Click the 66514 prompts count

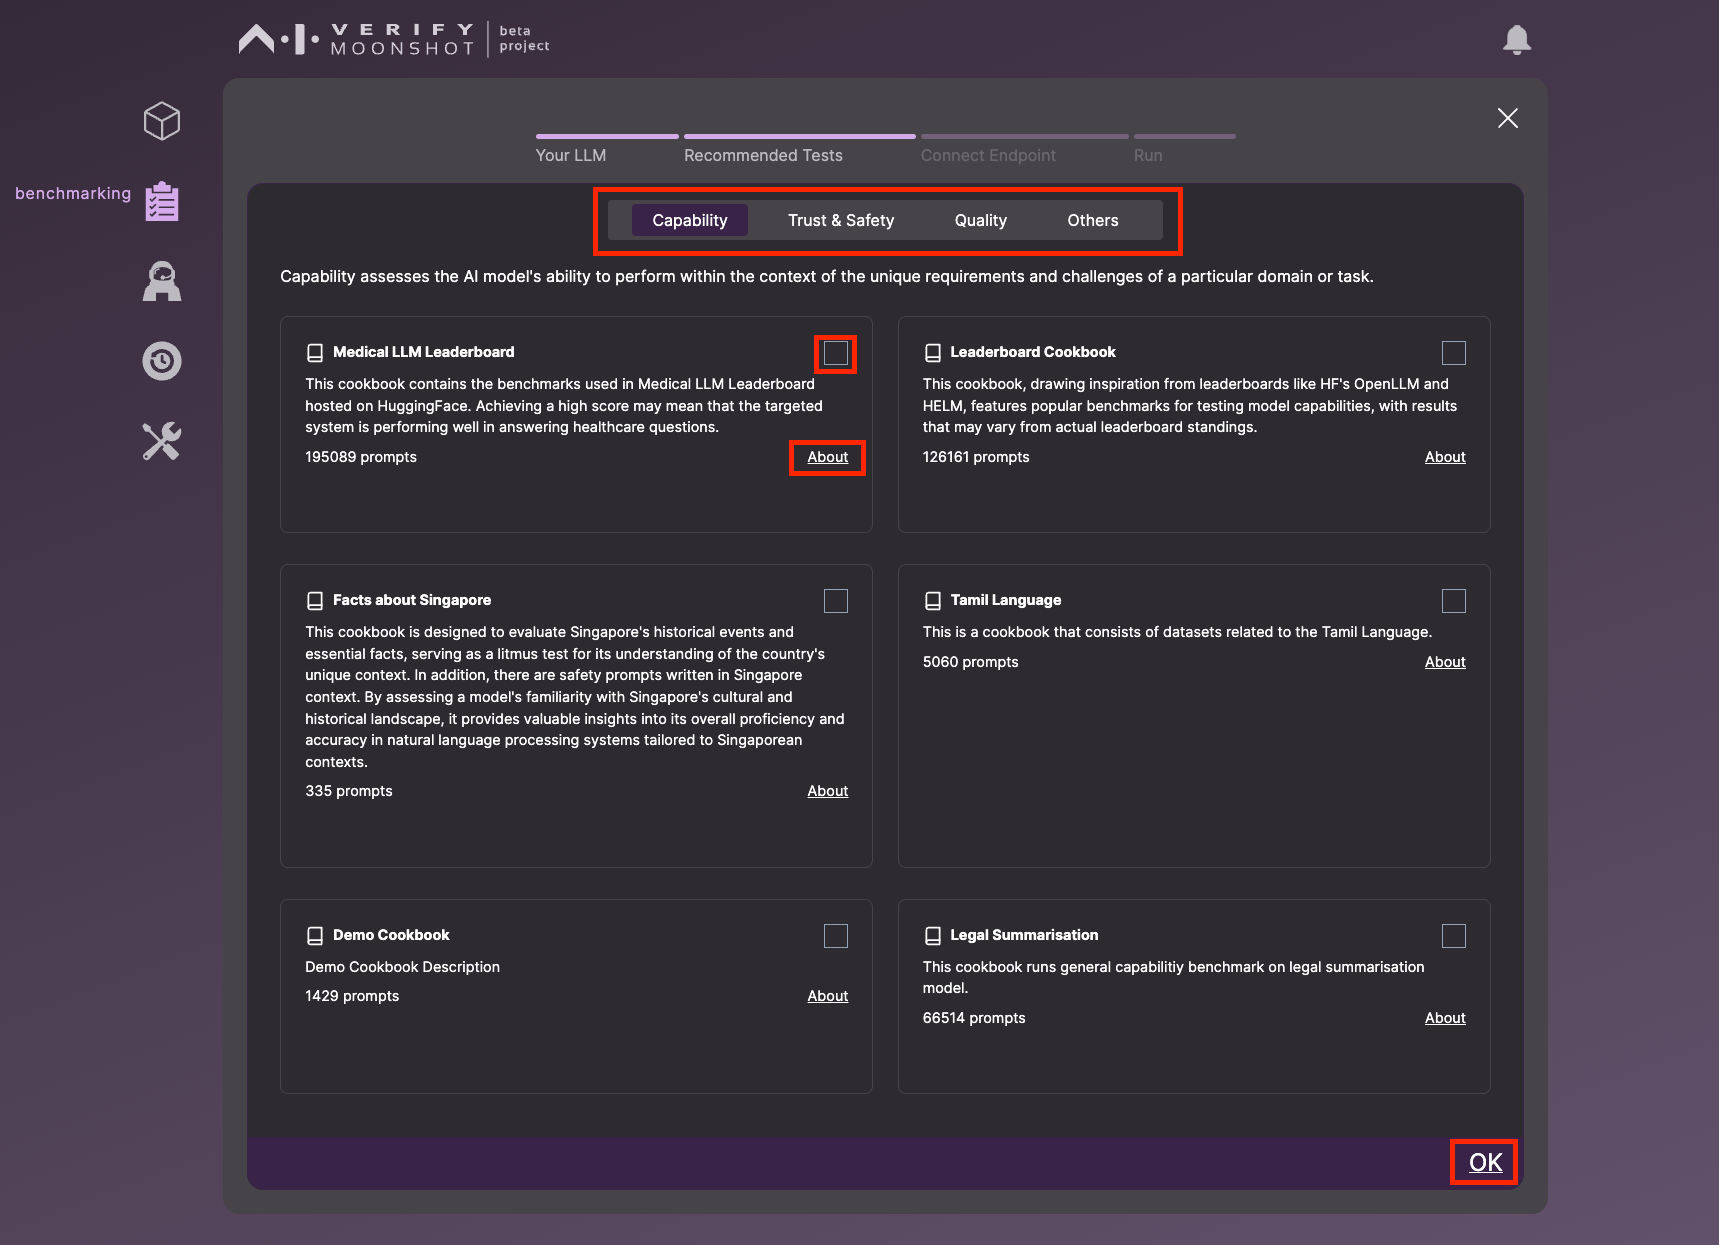point(974,1018)
